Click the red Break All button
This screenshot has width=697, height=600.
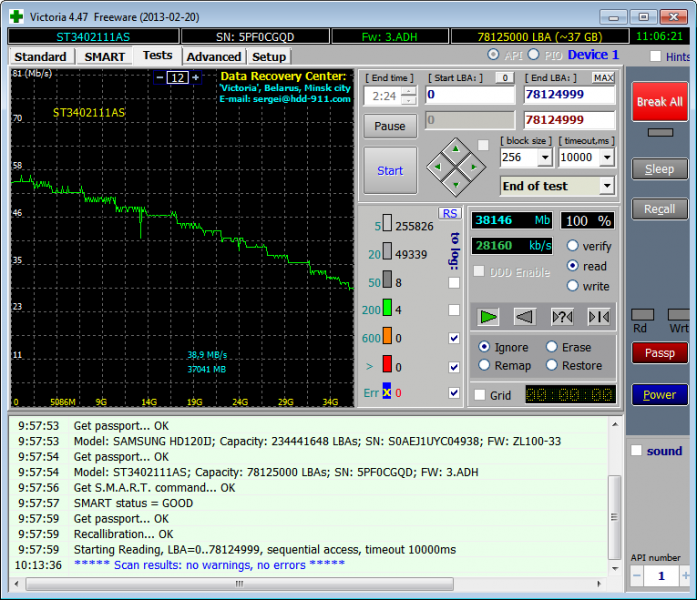pos(659,102)
